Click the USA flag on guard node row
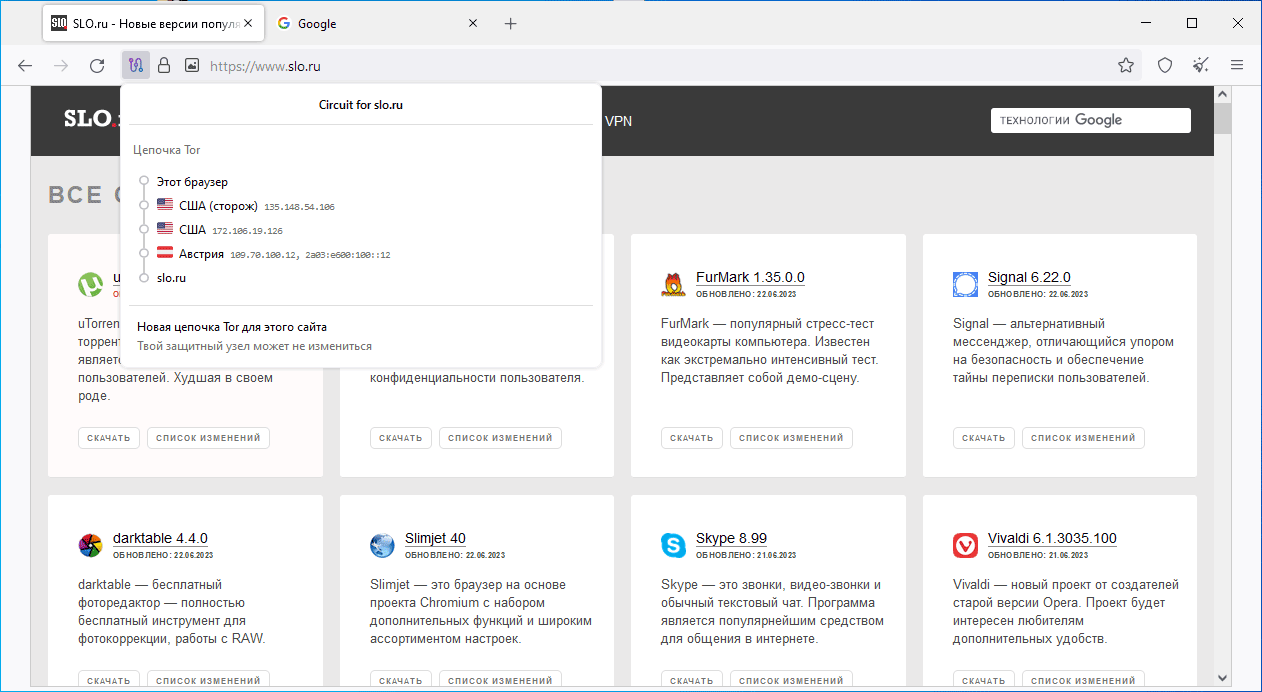 [x=165, y=206]
